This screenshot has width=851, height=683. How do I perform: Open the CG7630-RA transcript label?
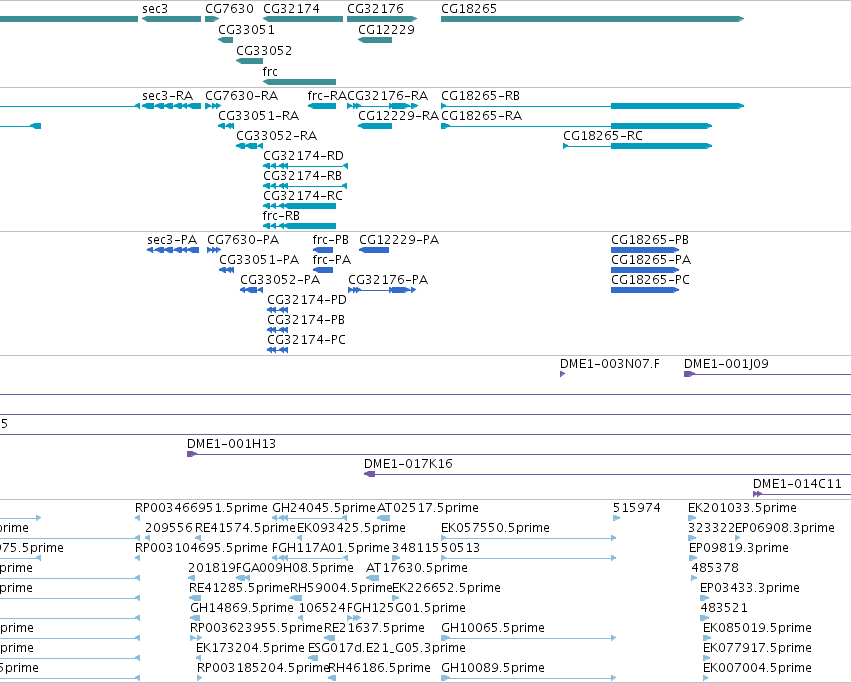(x=242, y=96)
